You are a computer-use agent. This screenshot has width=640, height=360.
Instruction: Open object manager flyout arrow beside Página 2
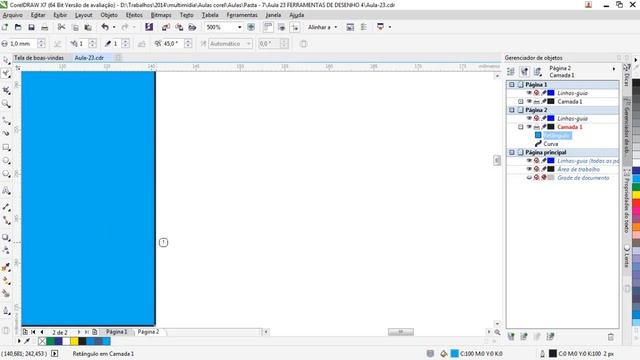click(x=614, y=69)
